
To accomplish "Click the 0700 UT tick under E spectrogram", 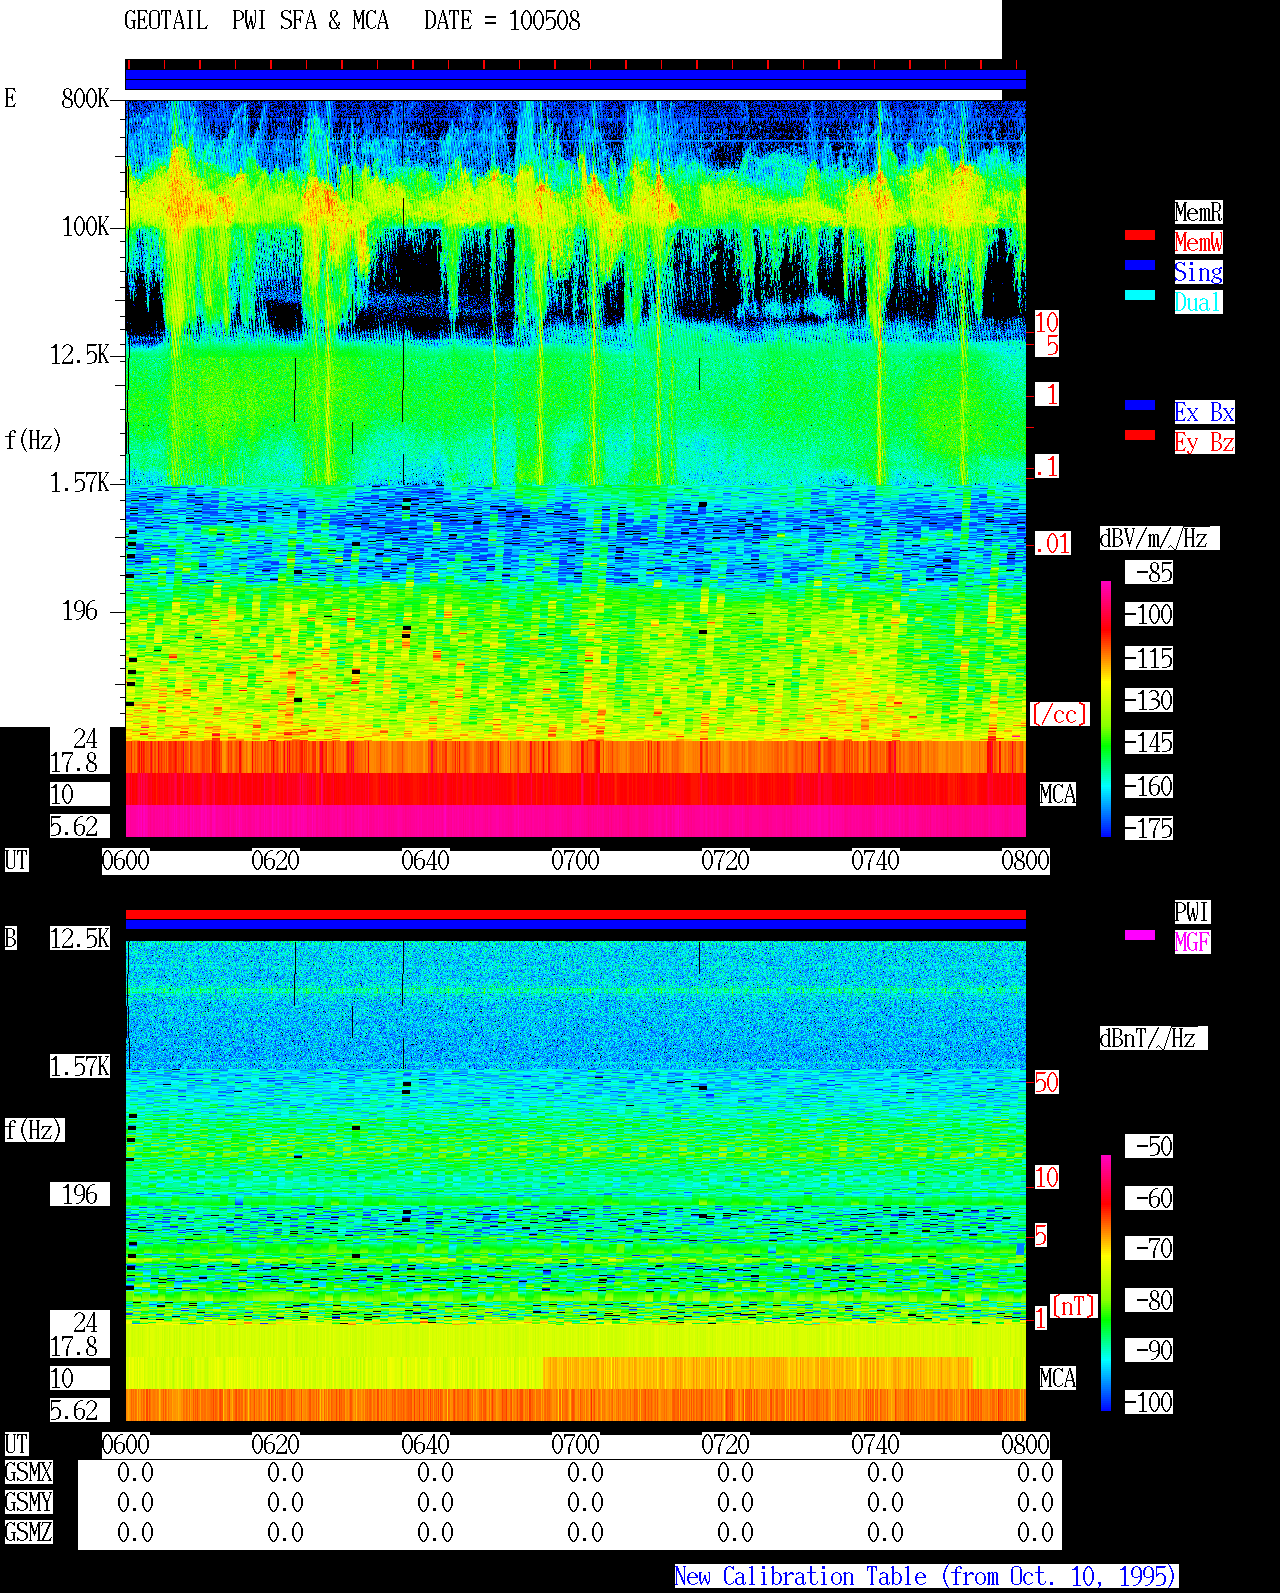I will pos(575,861).
